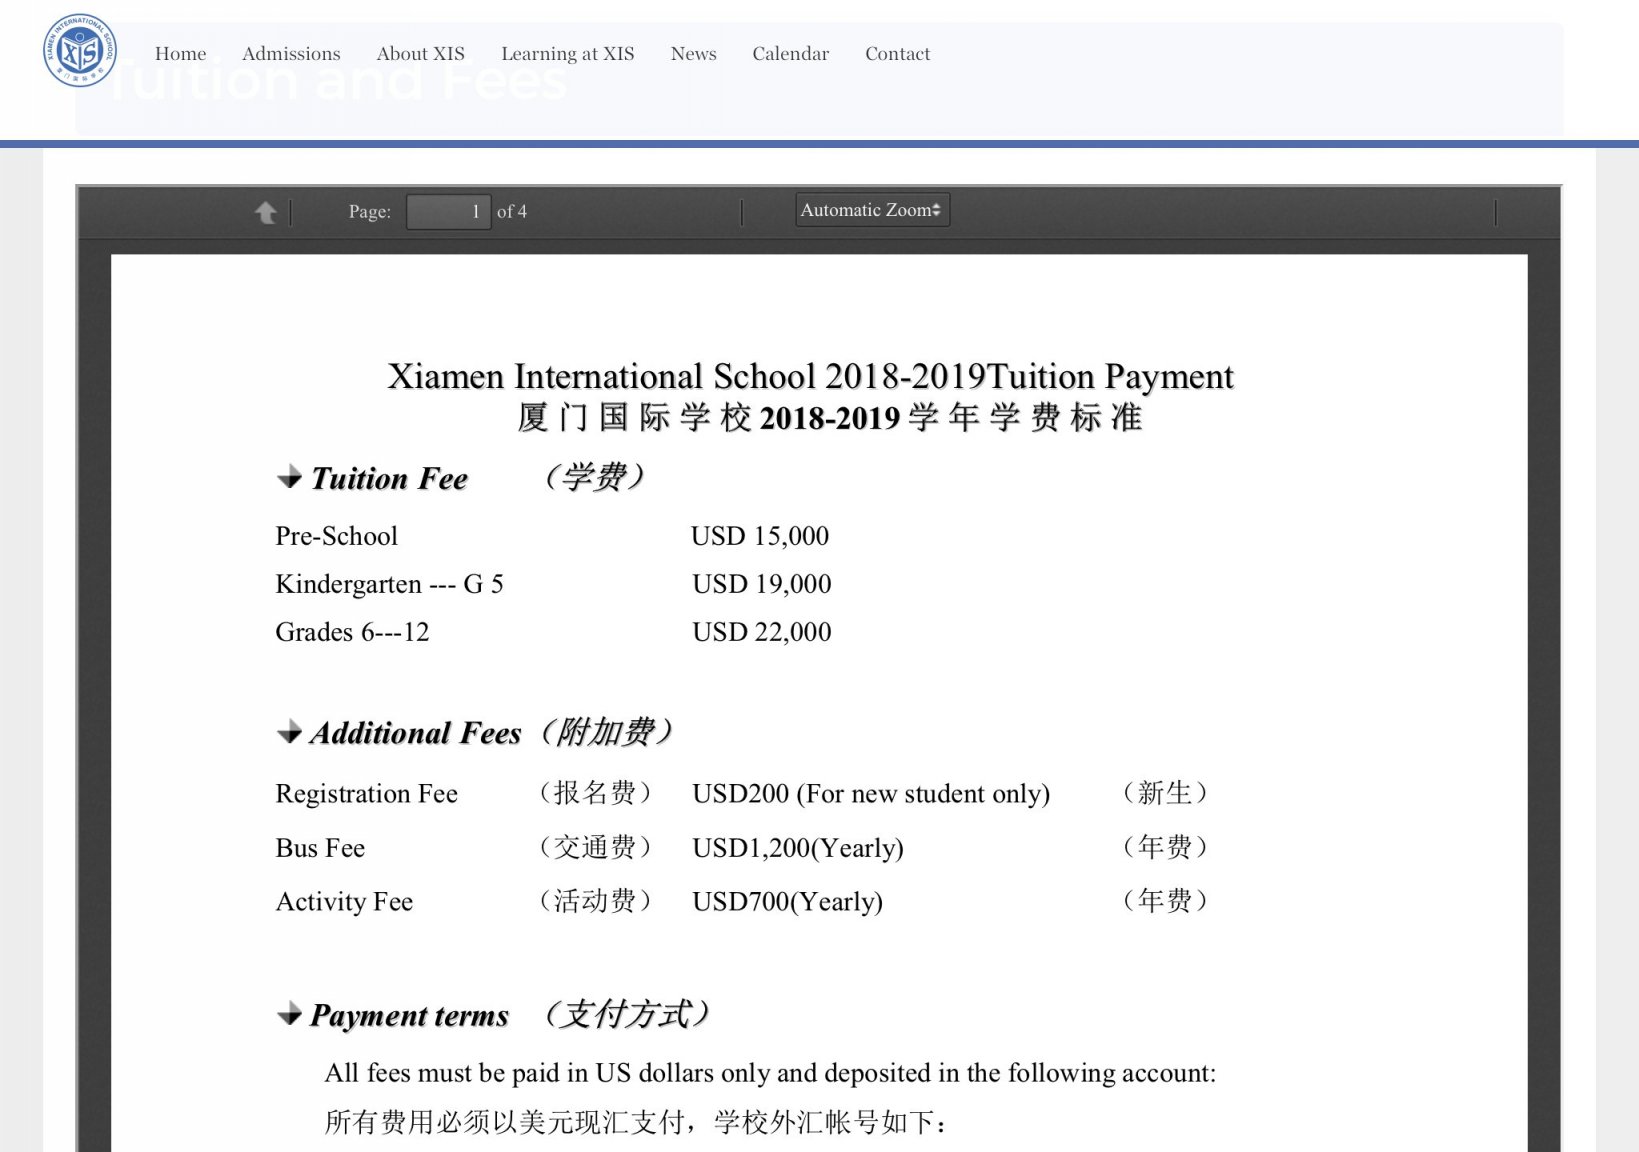Click the PDF previous page up arrow

(x=265, y=212)
